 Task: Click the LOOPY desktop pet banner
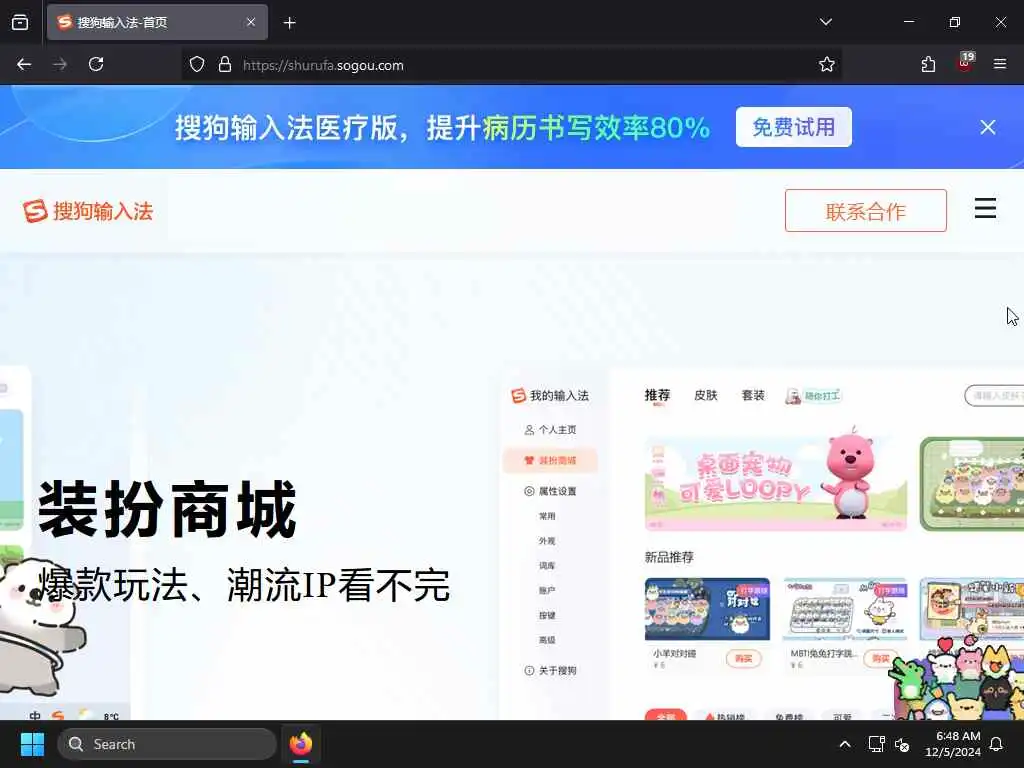[775, 483]
